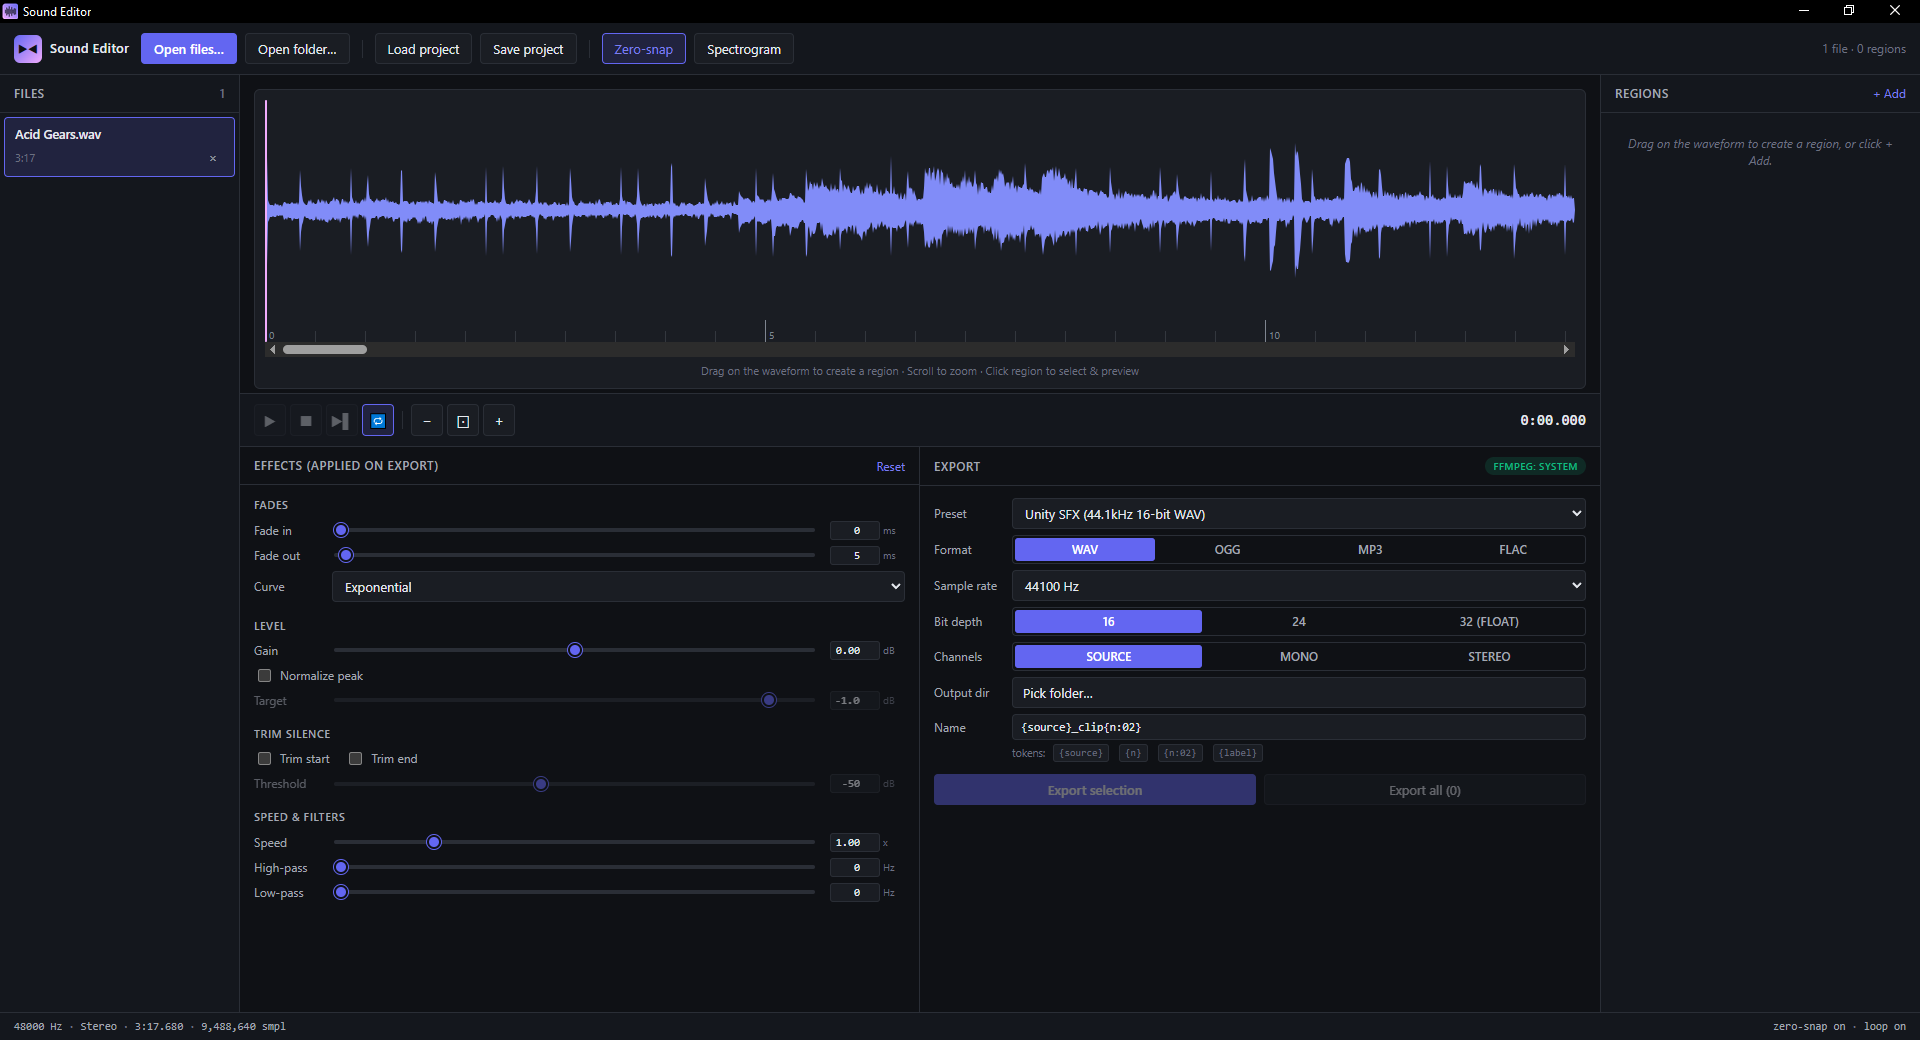Set channels to STEREO

[x=1489, y=657]
